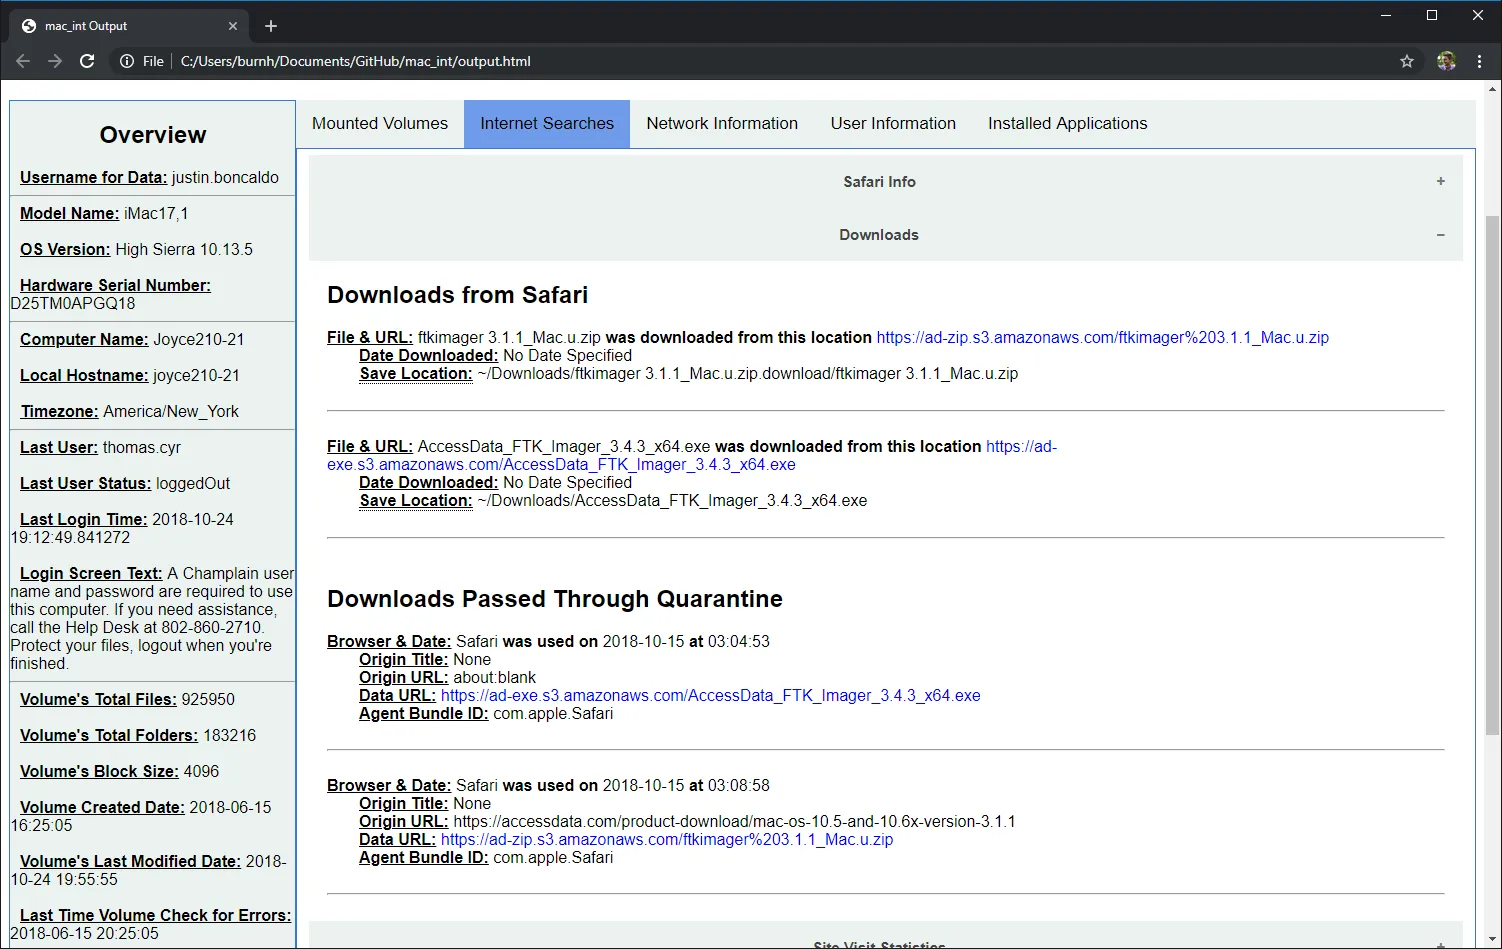Bookmark this page with the star icon
This screenshot has height=949, width=1502.
[x=1407, y=61]
